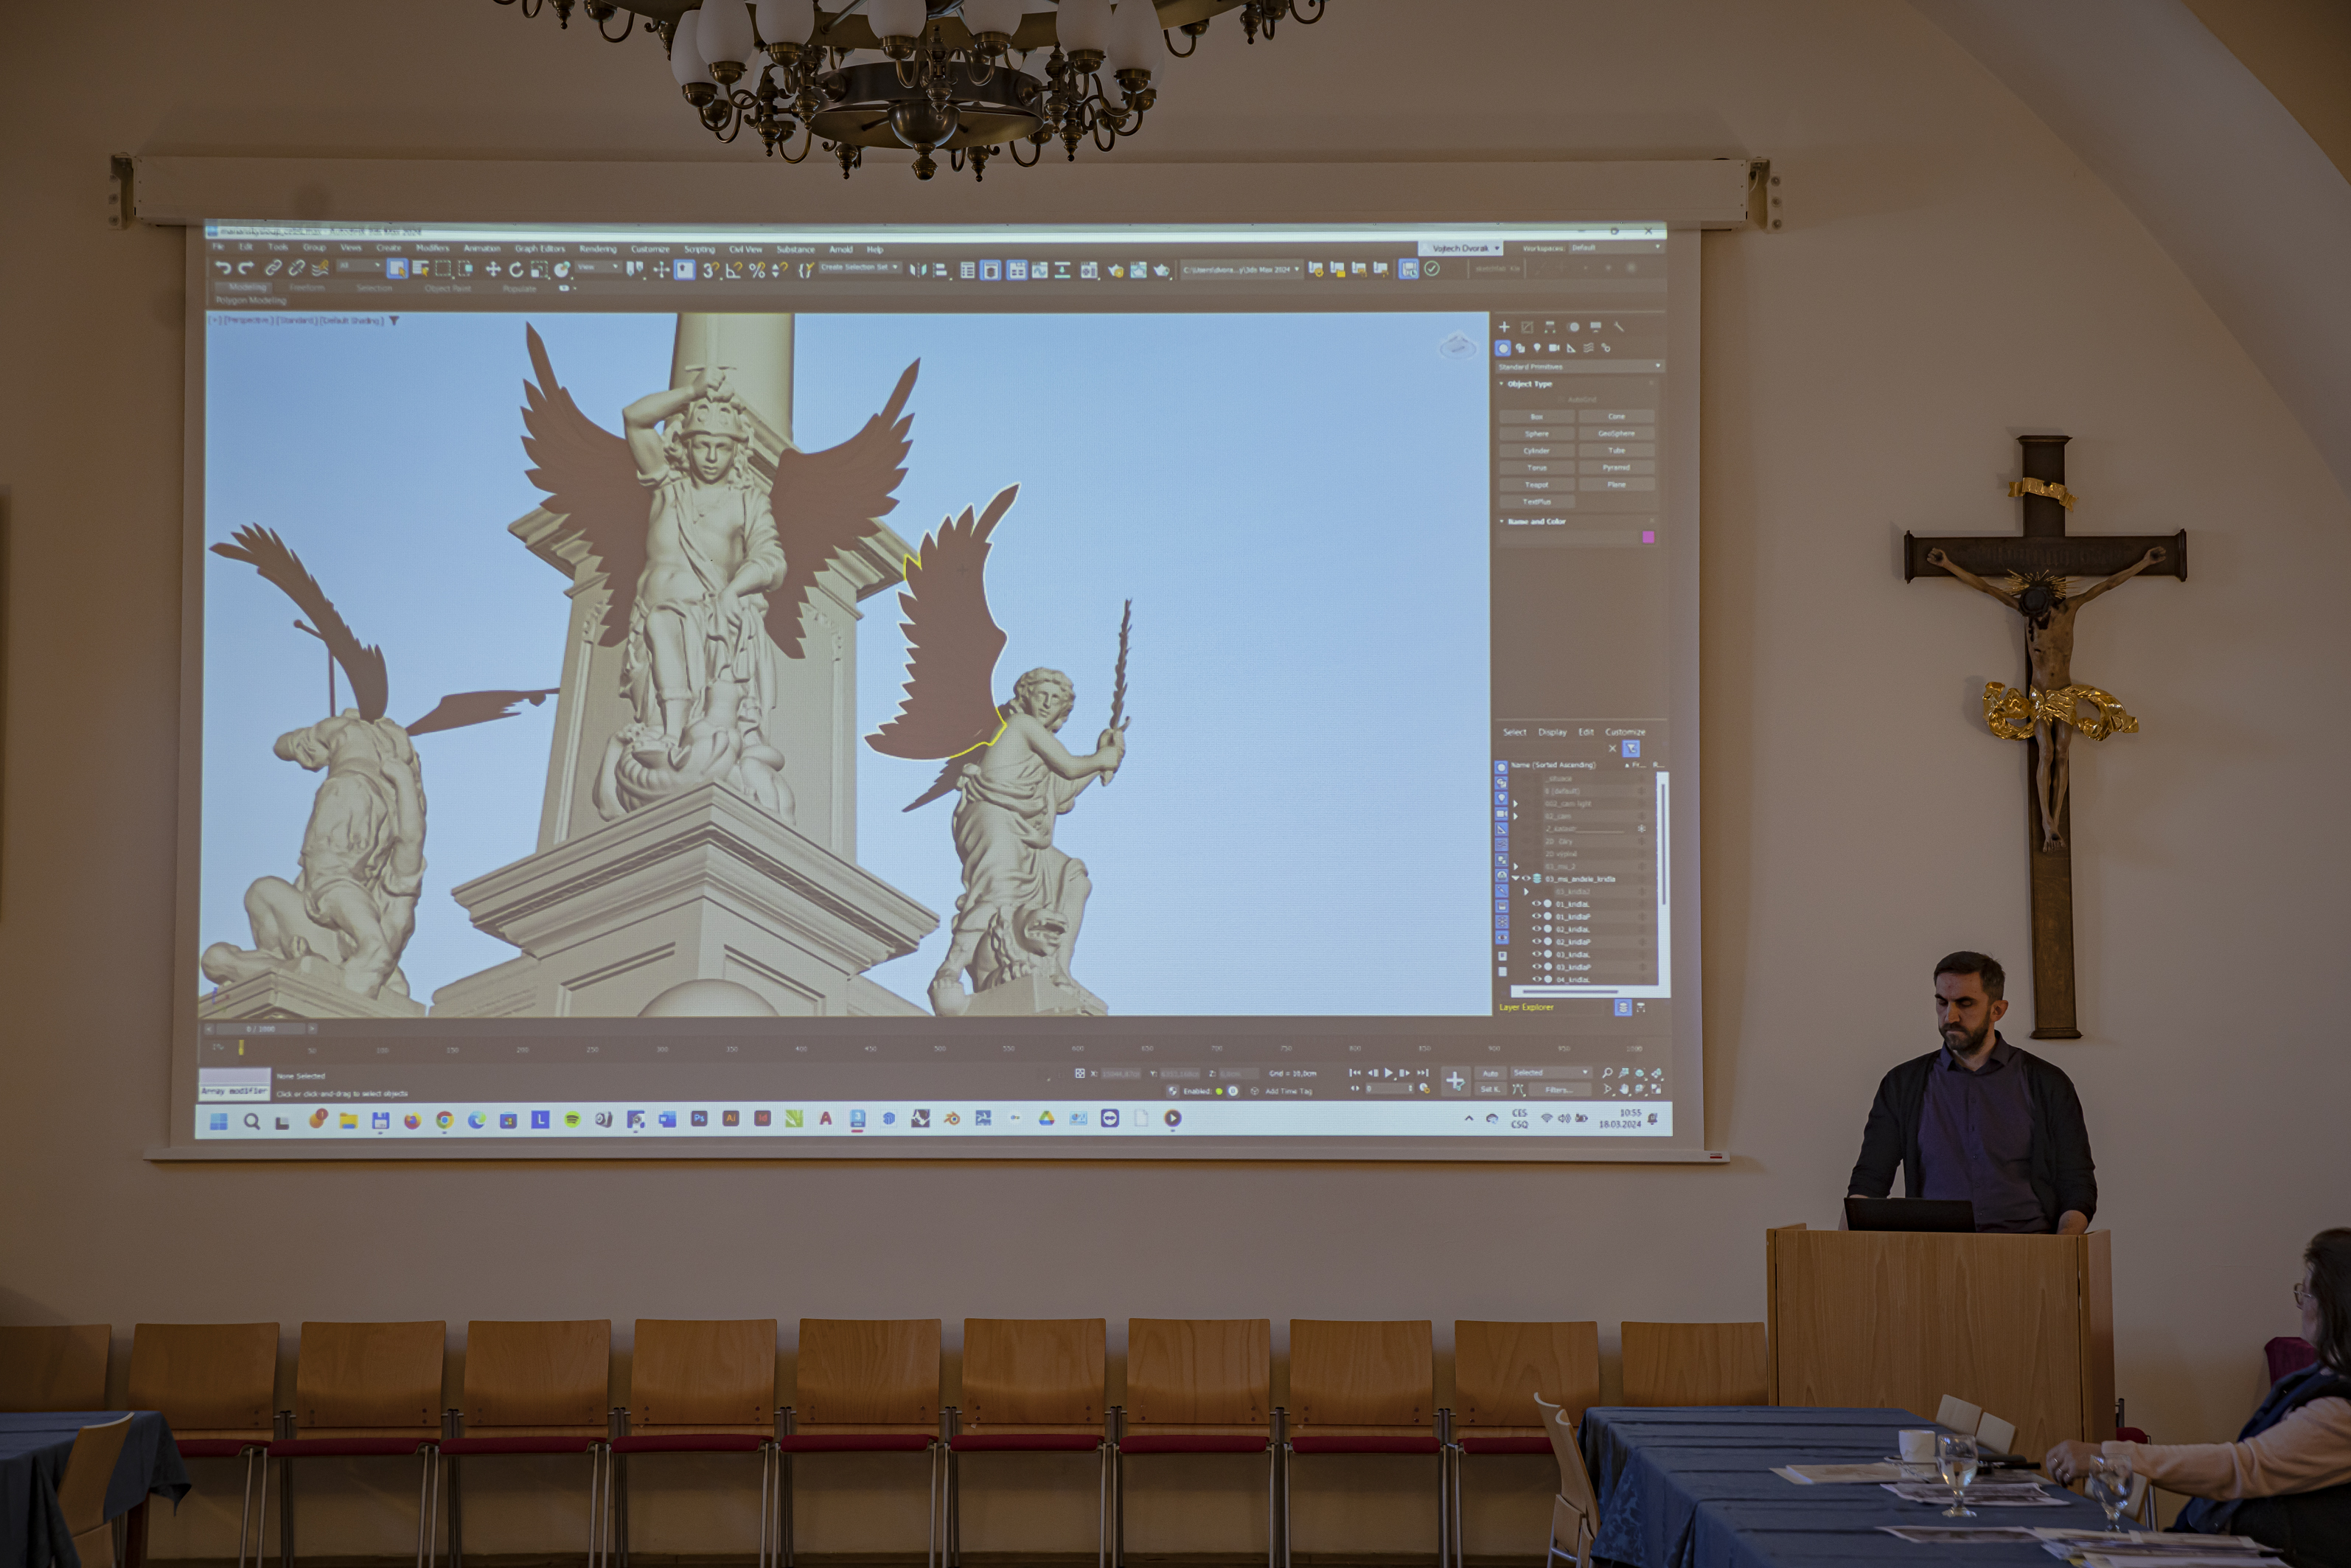This screenshot has width=2351, height=1568.
Task: Open the Create Selection Set dropdown
Action: click(x=860, y=268)
